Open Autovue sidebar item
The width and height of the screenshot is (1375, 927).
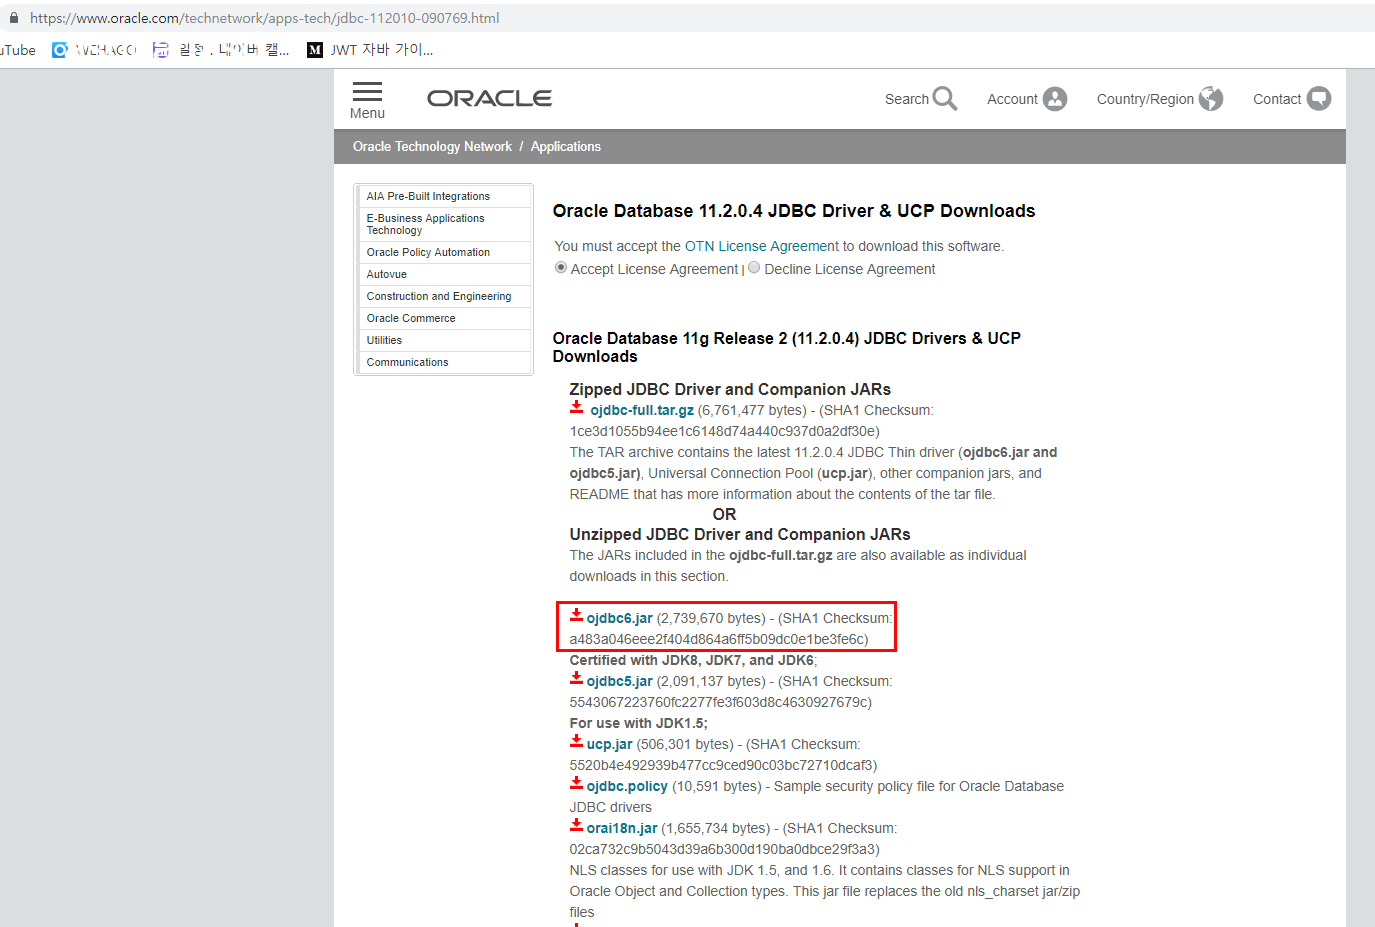pyautogui.click(x=444, y=275)
